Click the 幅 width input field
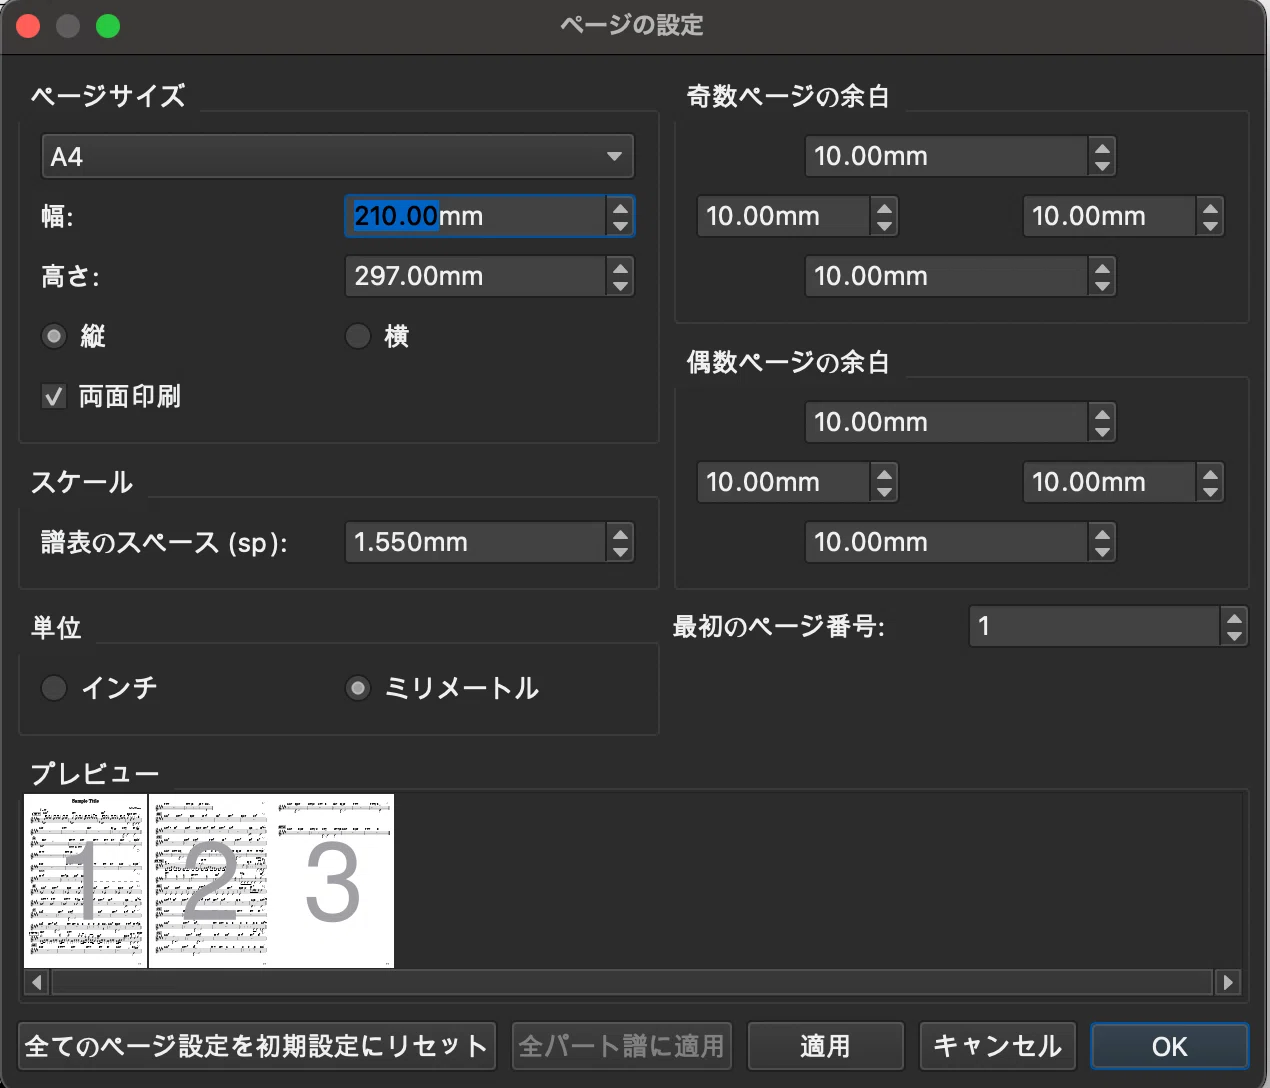The image size is (1270, 1088). point(475,216)
